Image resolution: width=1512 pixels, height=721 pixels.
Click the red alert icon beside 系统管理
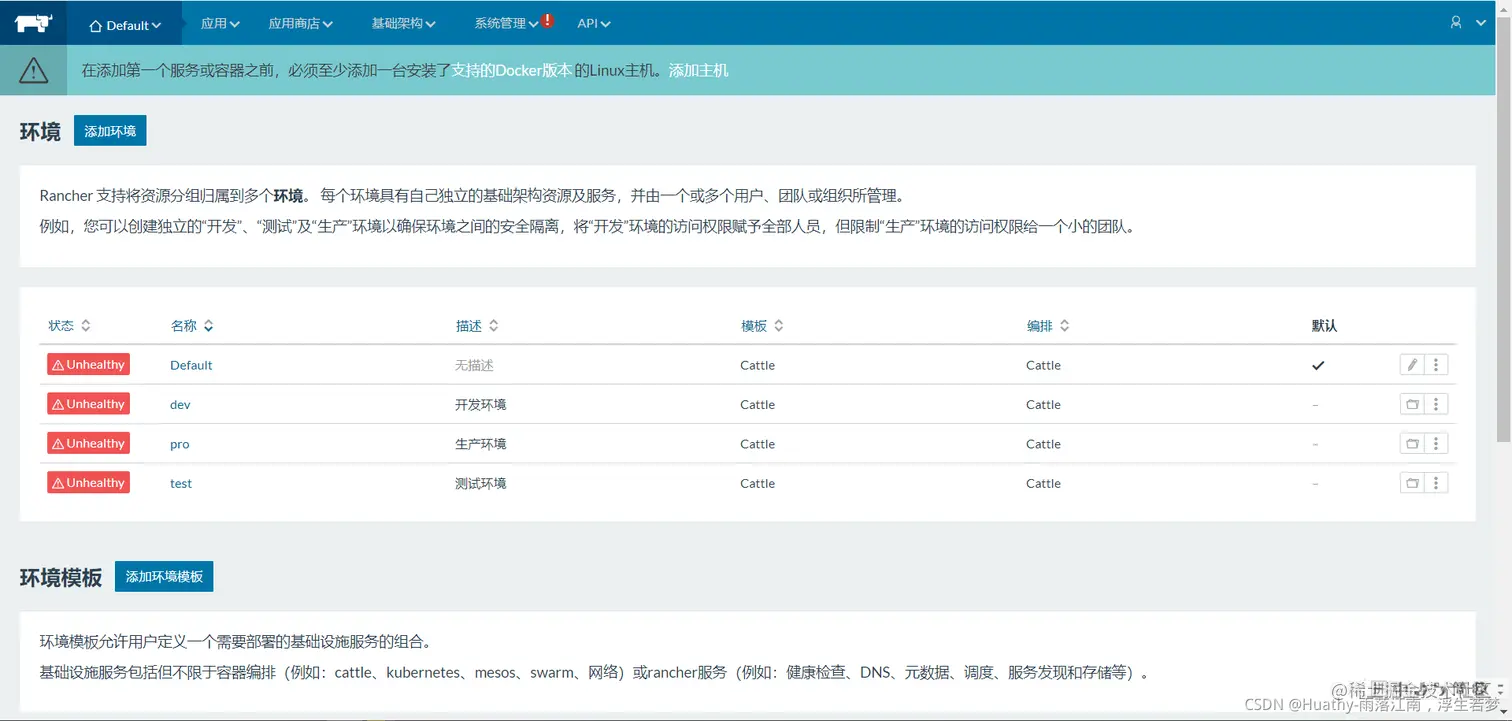click(x=548, y=20)
